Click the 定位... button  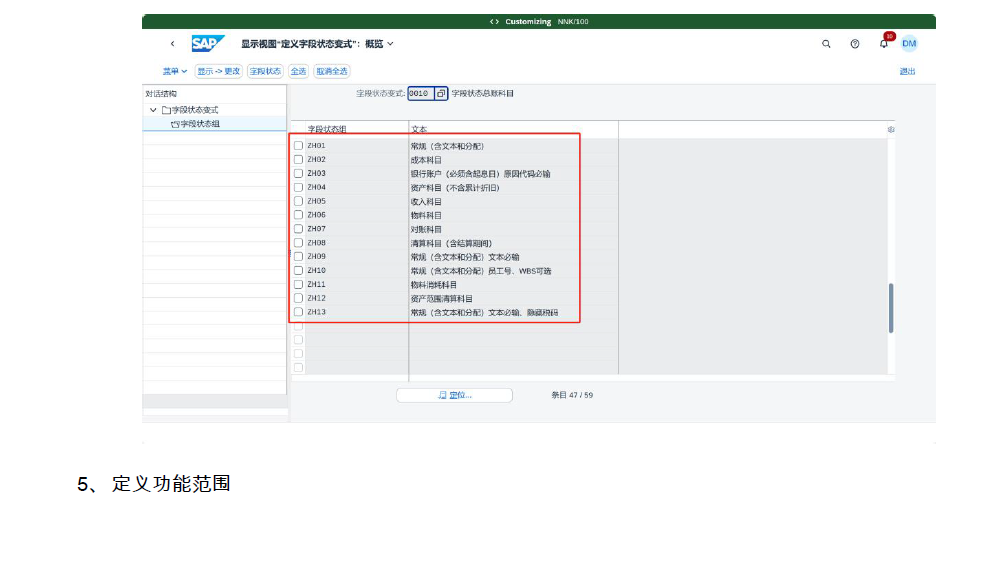[454, 395]
